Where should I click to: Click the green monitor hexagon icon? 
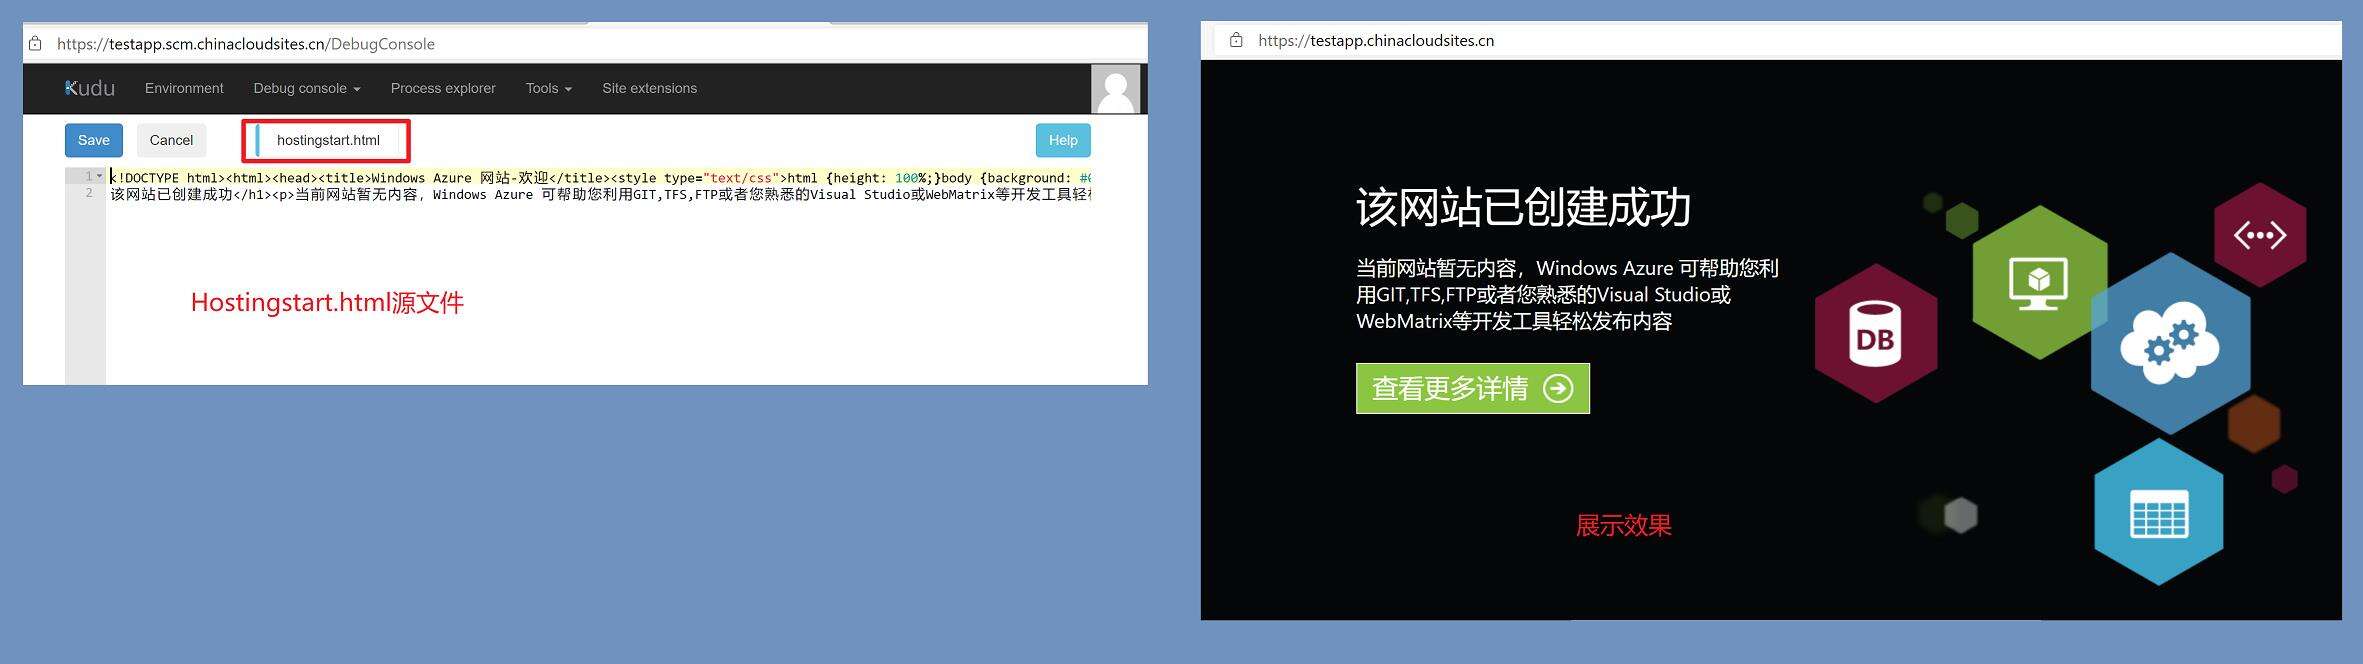pyautogui.click(x=2040, y=282)
